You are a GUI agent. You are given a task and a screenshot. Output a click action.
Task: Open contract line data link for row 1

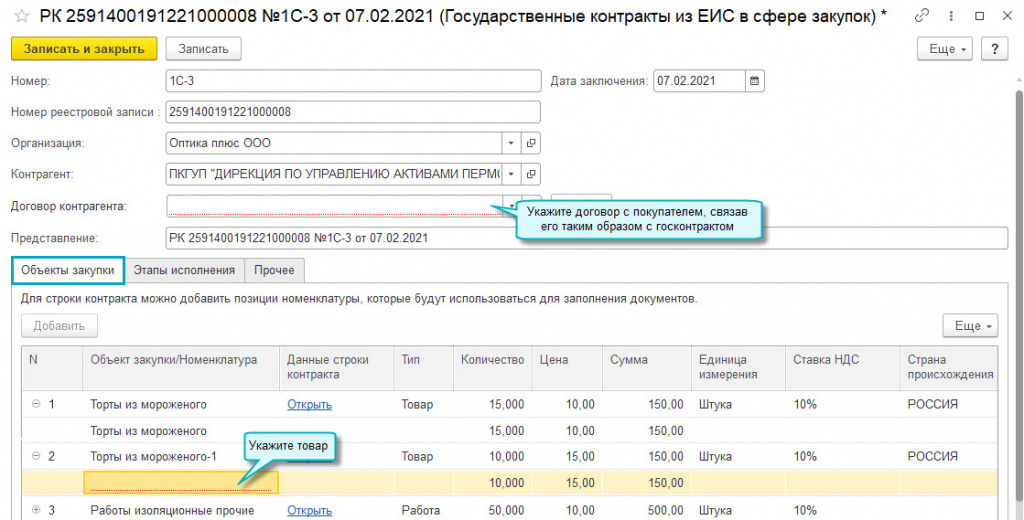(310, 404)
